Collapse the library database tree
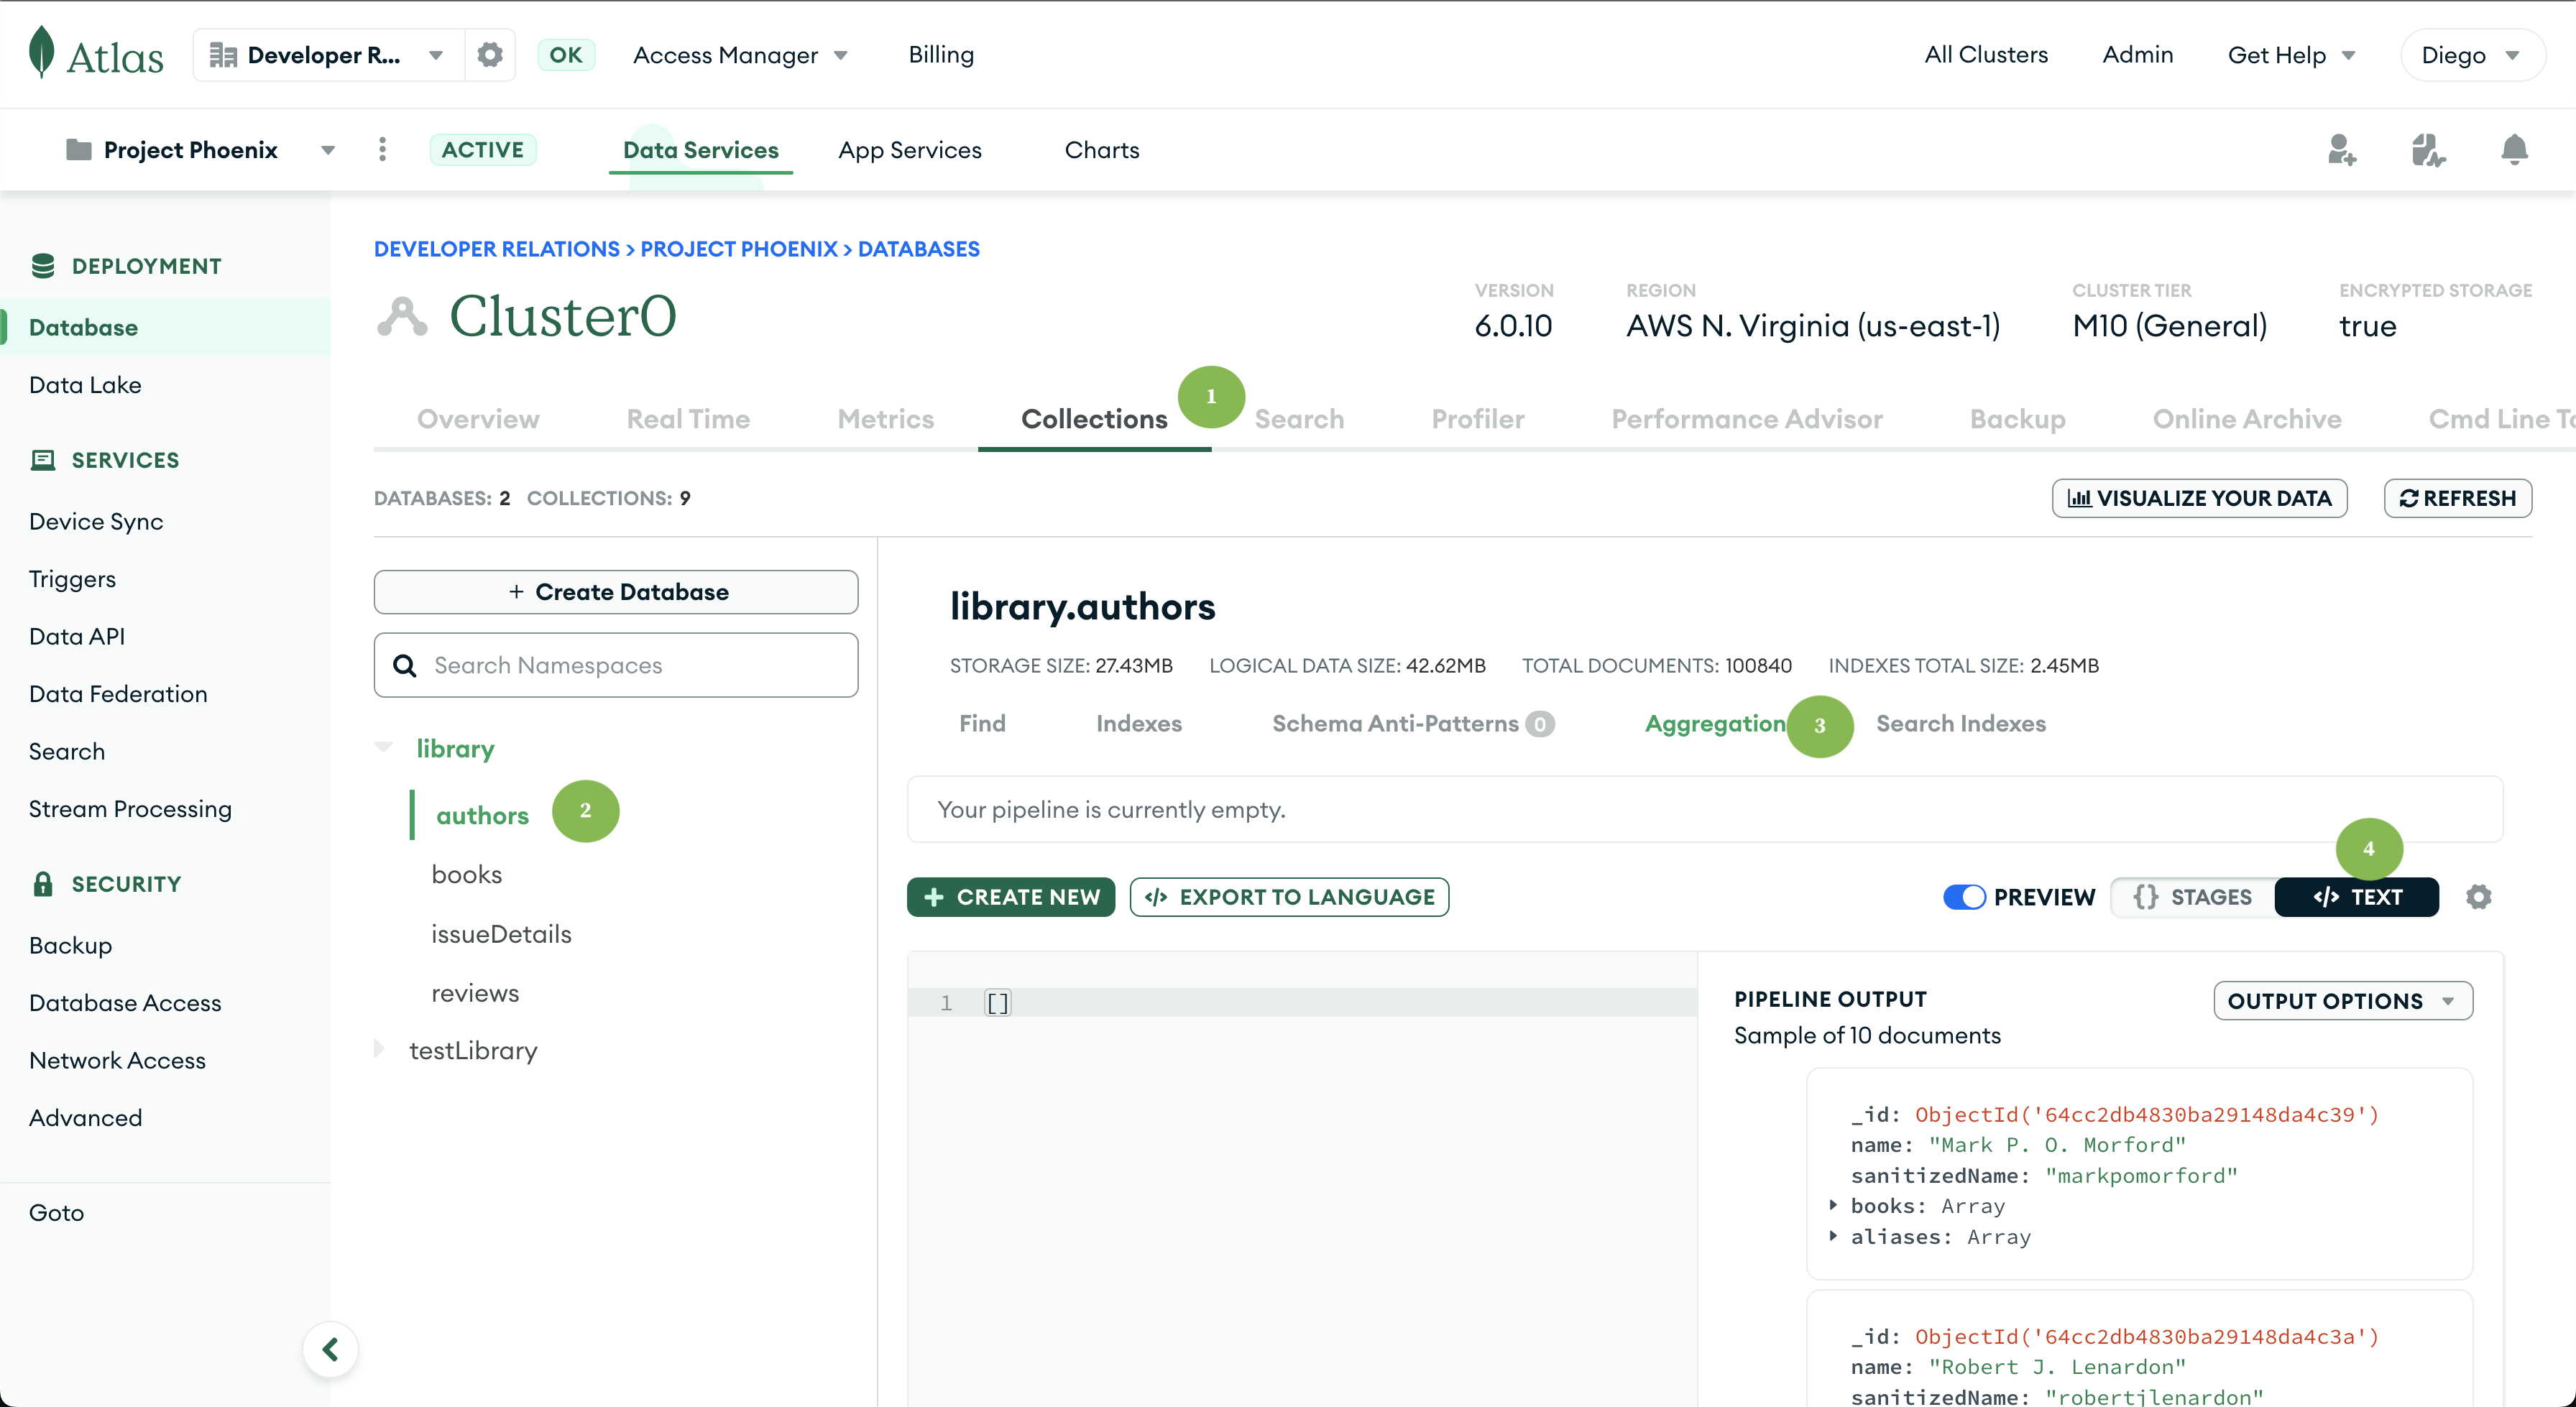Image resolution: width=2576 pixels, height=1407 pixels. click(x=383, y=747)
